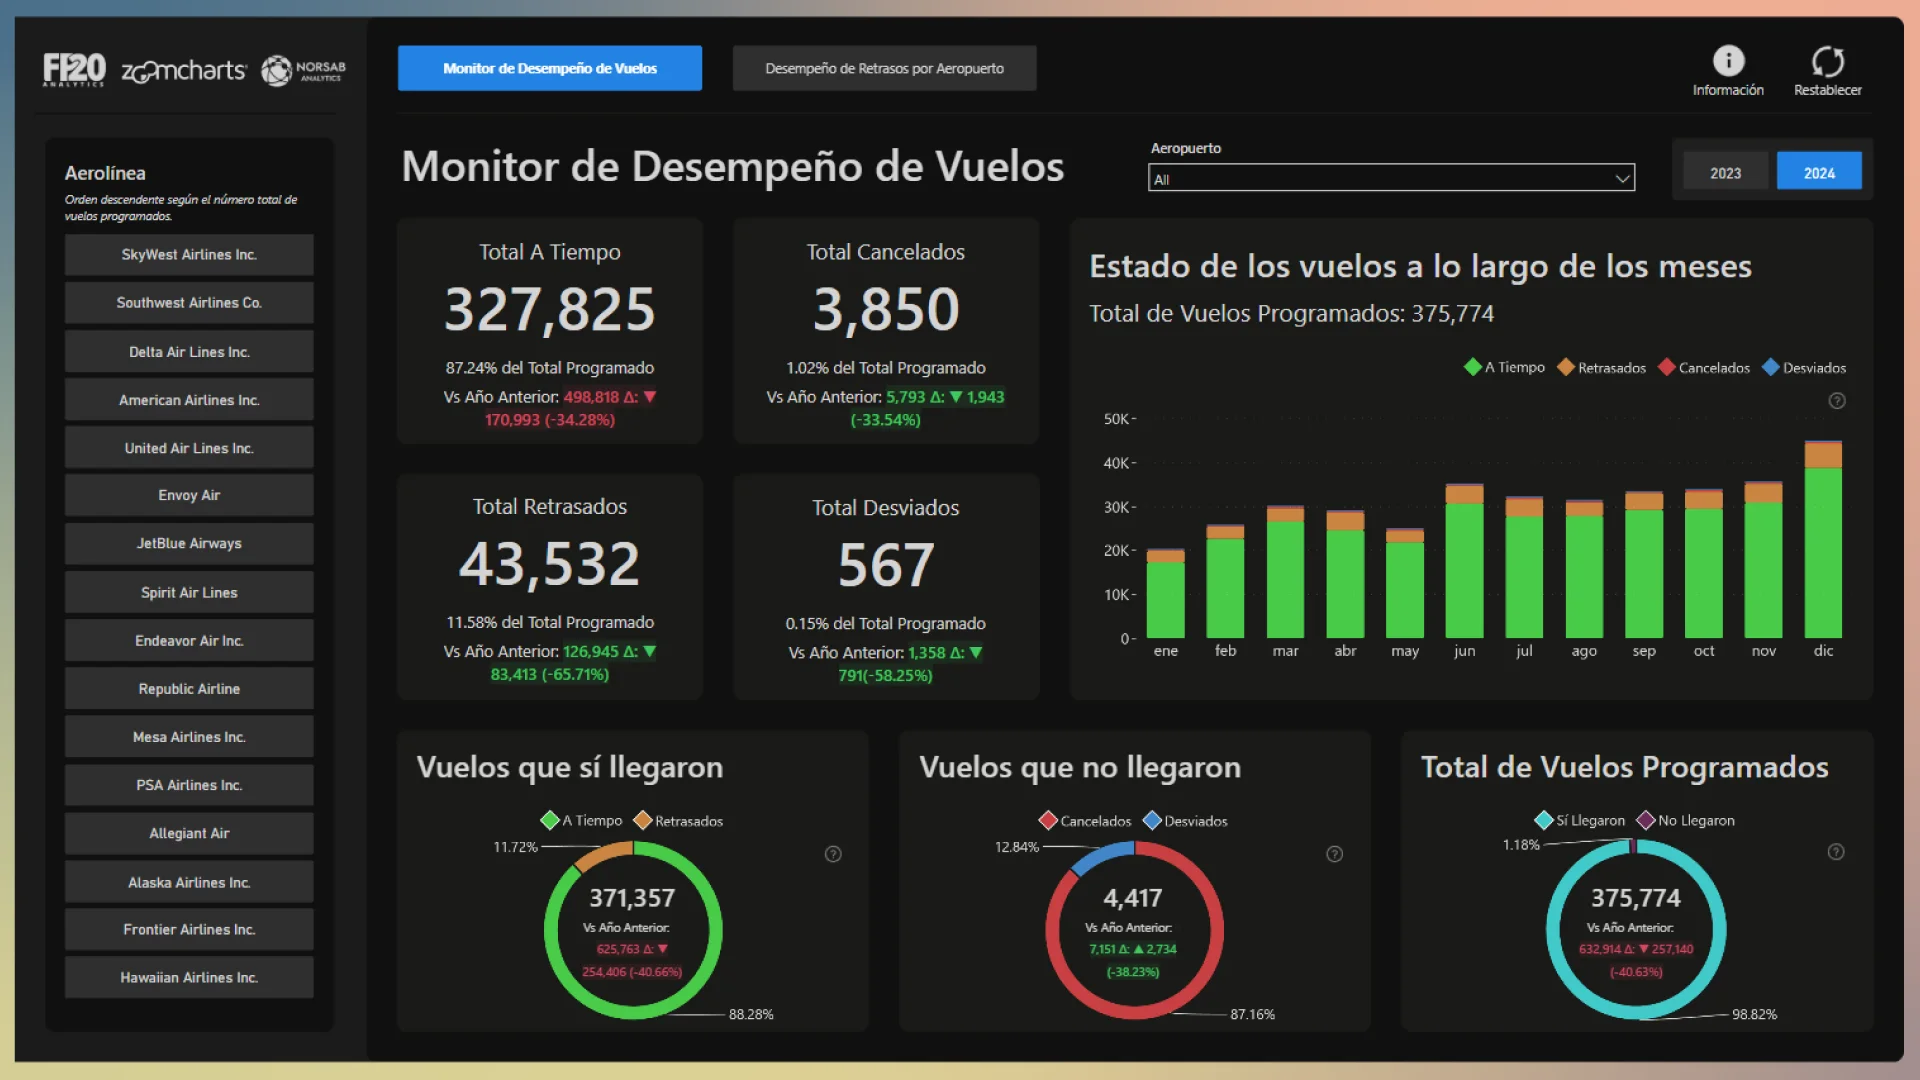
Task: Switch to Monitor de Desempeño de Vuelos tab
Action: tap(550, 68)
